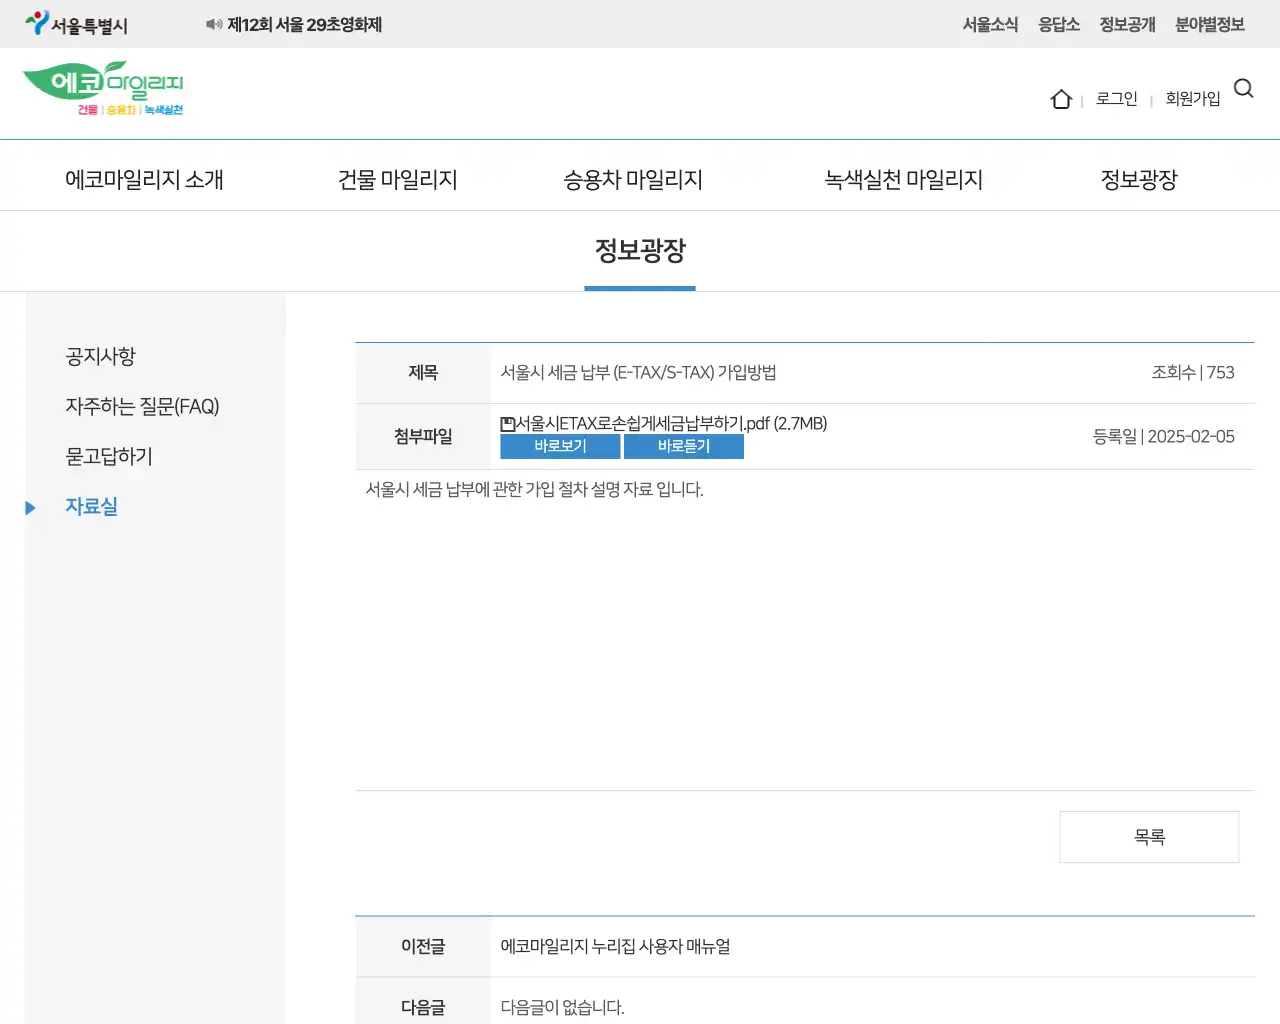
Task: Click the home icon in header
Action: coord(1061,99)
